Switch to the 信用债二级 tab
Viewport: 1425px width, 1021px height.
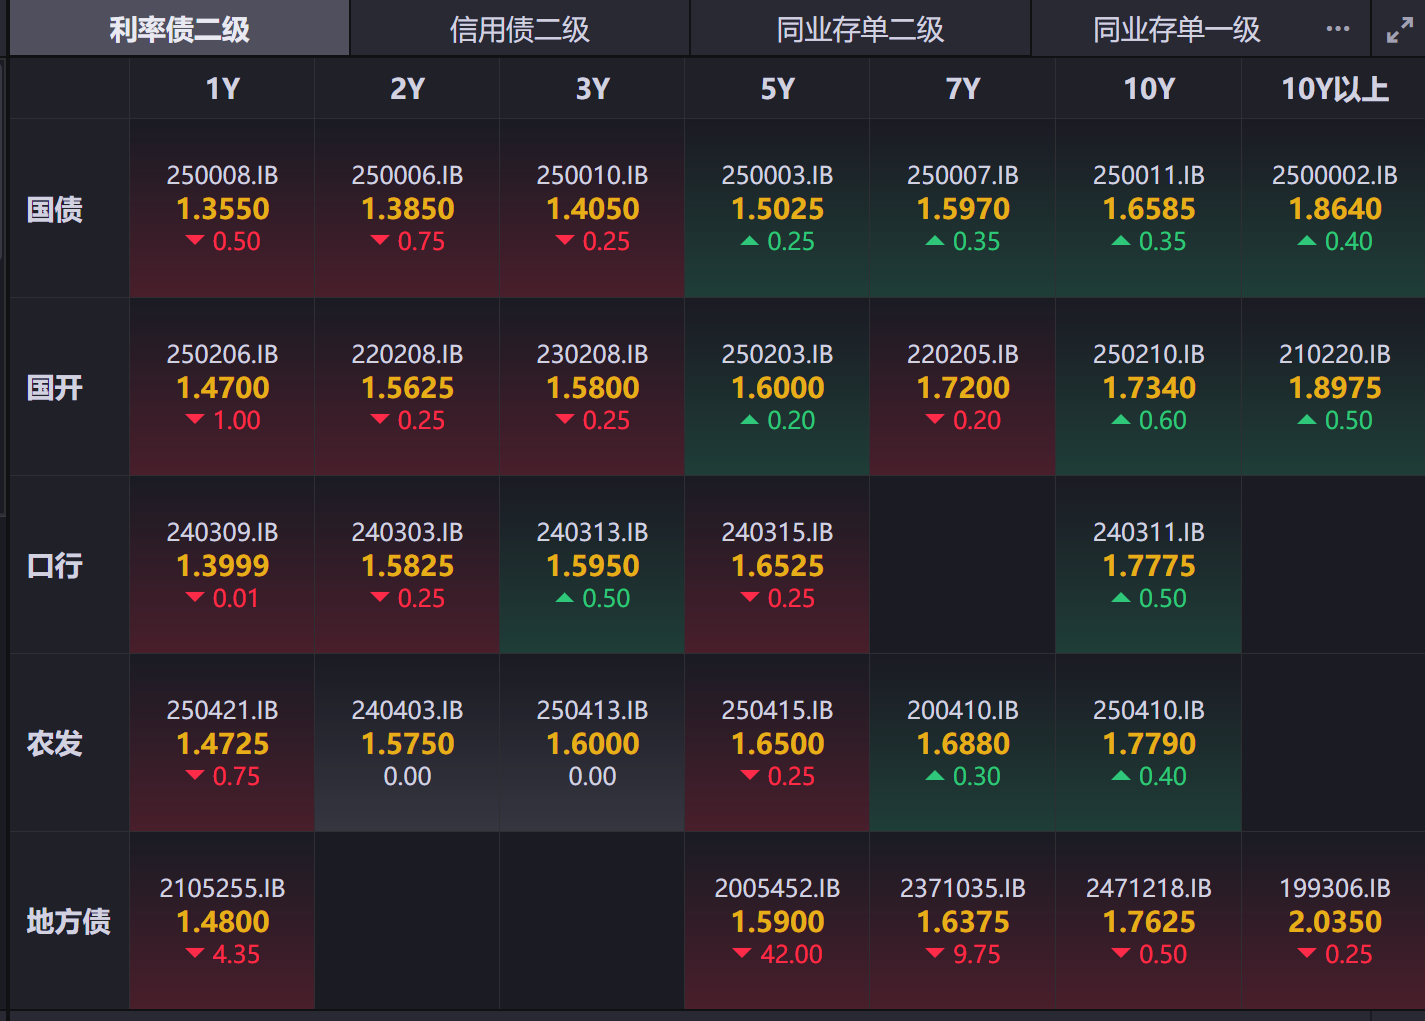point(520,29)
